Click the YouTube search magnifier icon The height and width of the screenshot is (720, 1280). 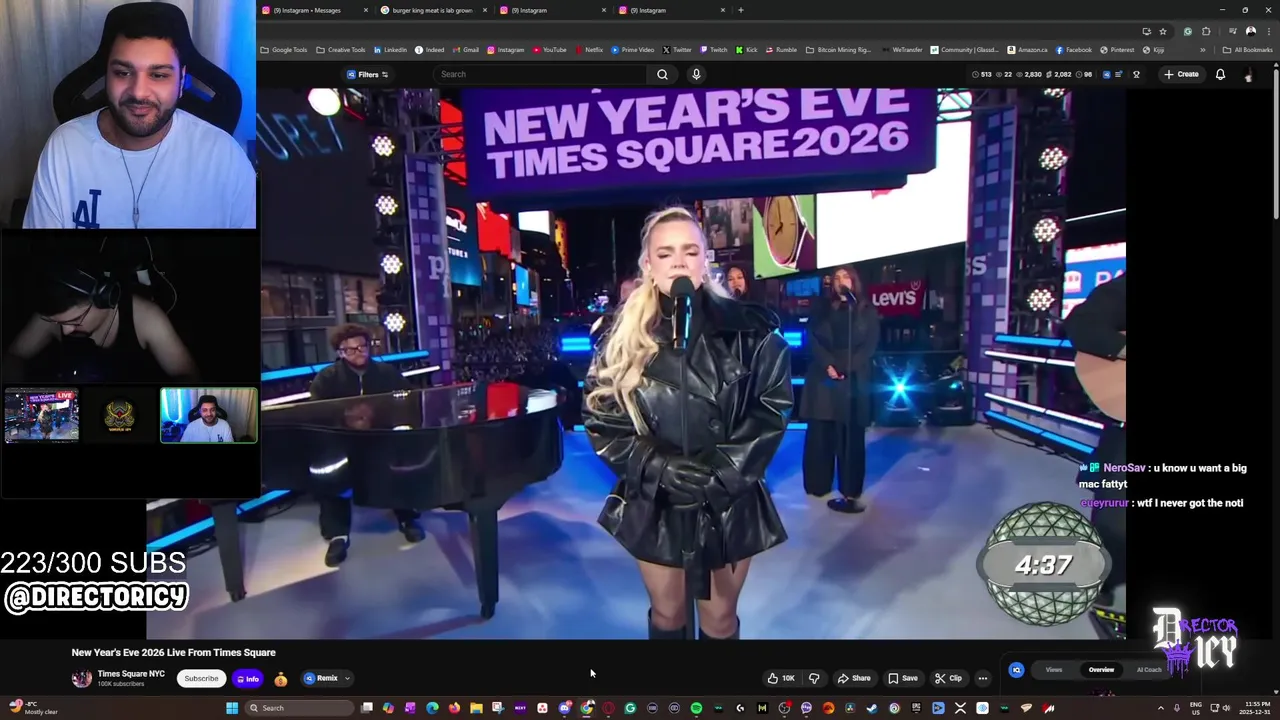pyautogui.click(x=662, y=74)
